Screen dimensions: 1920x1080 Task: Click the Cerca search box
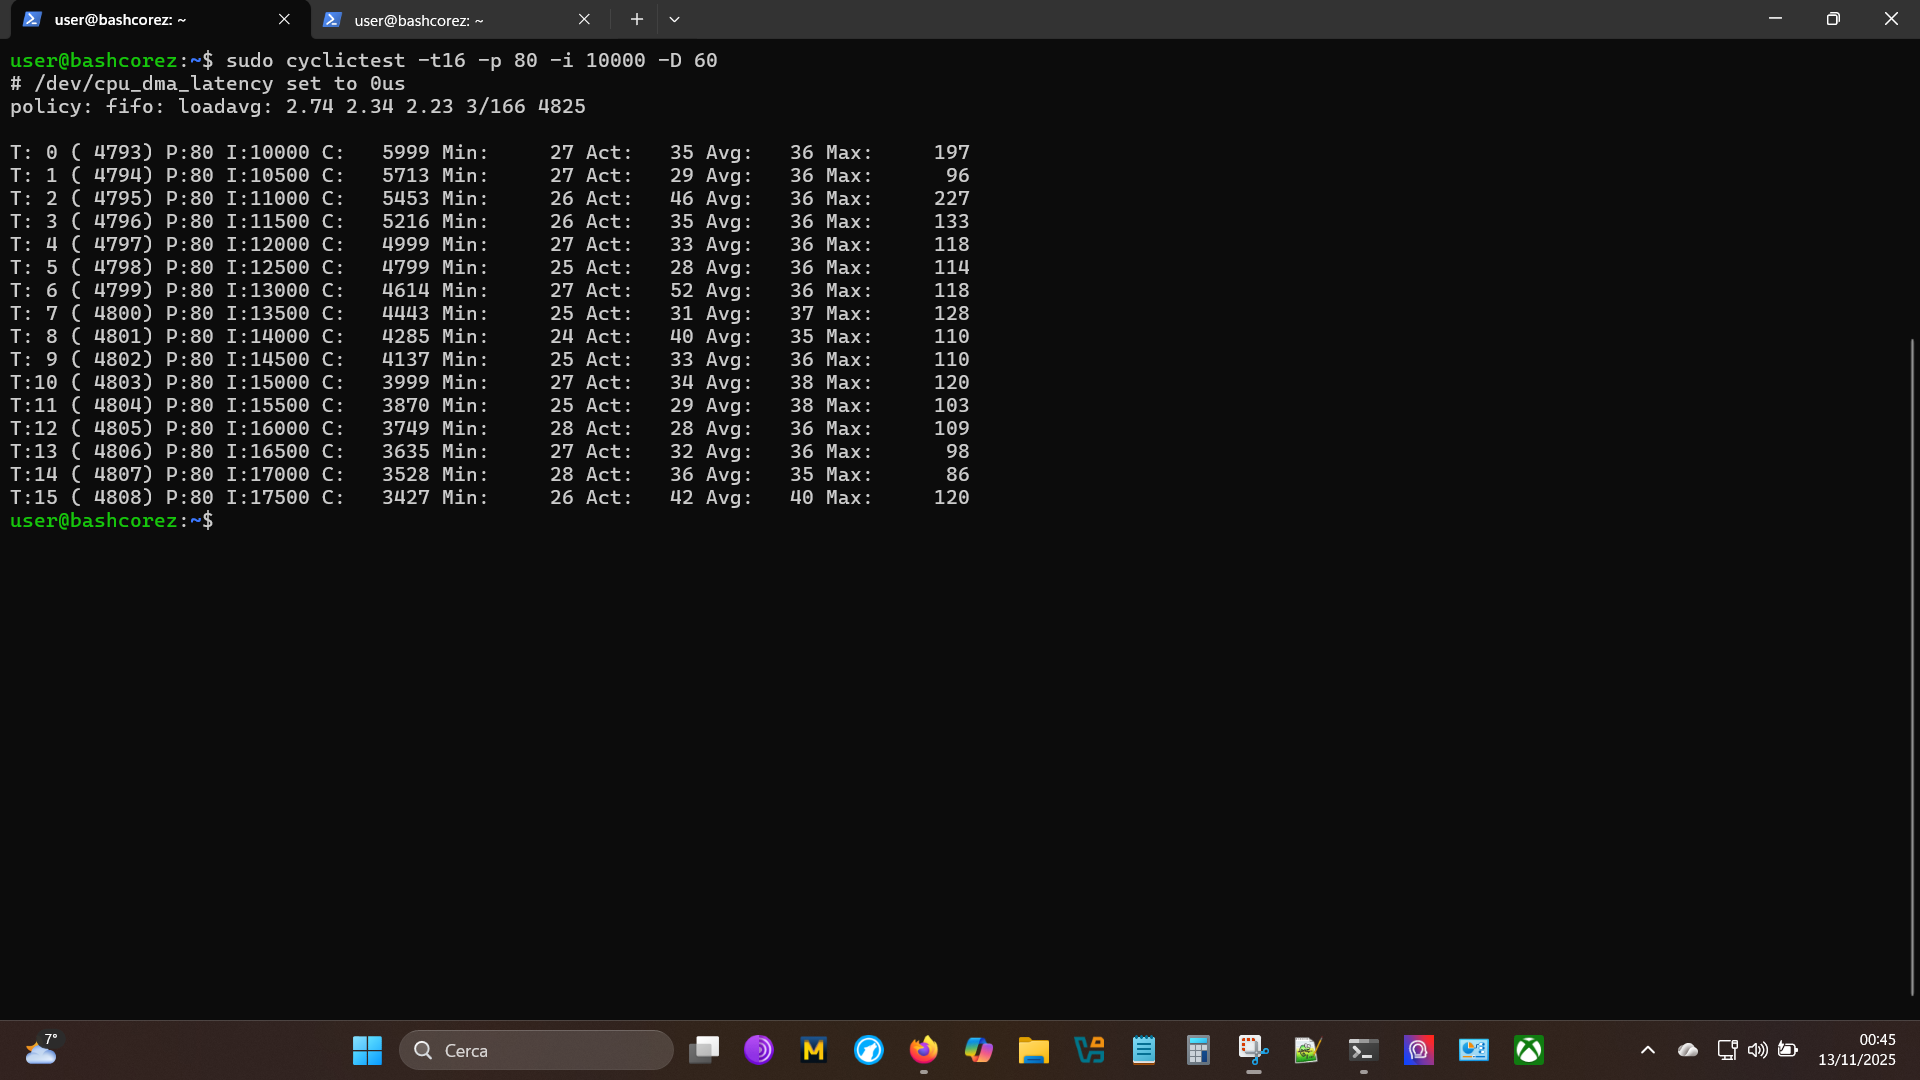(x=537, y=1050)
